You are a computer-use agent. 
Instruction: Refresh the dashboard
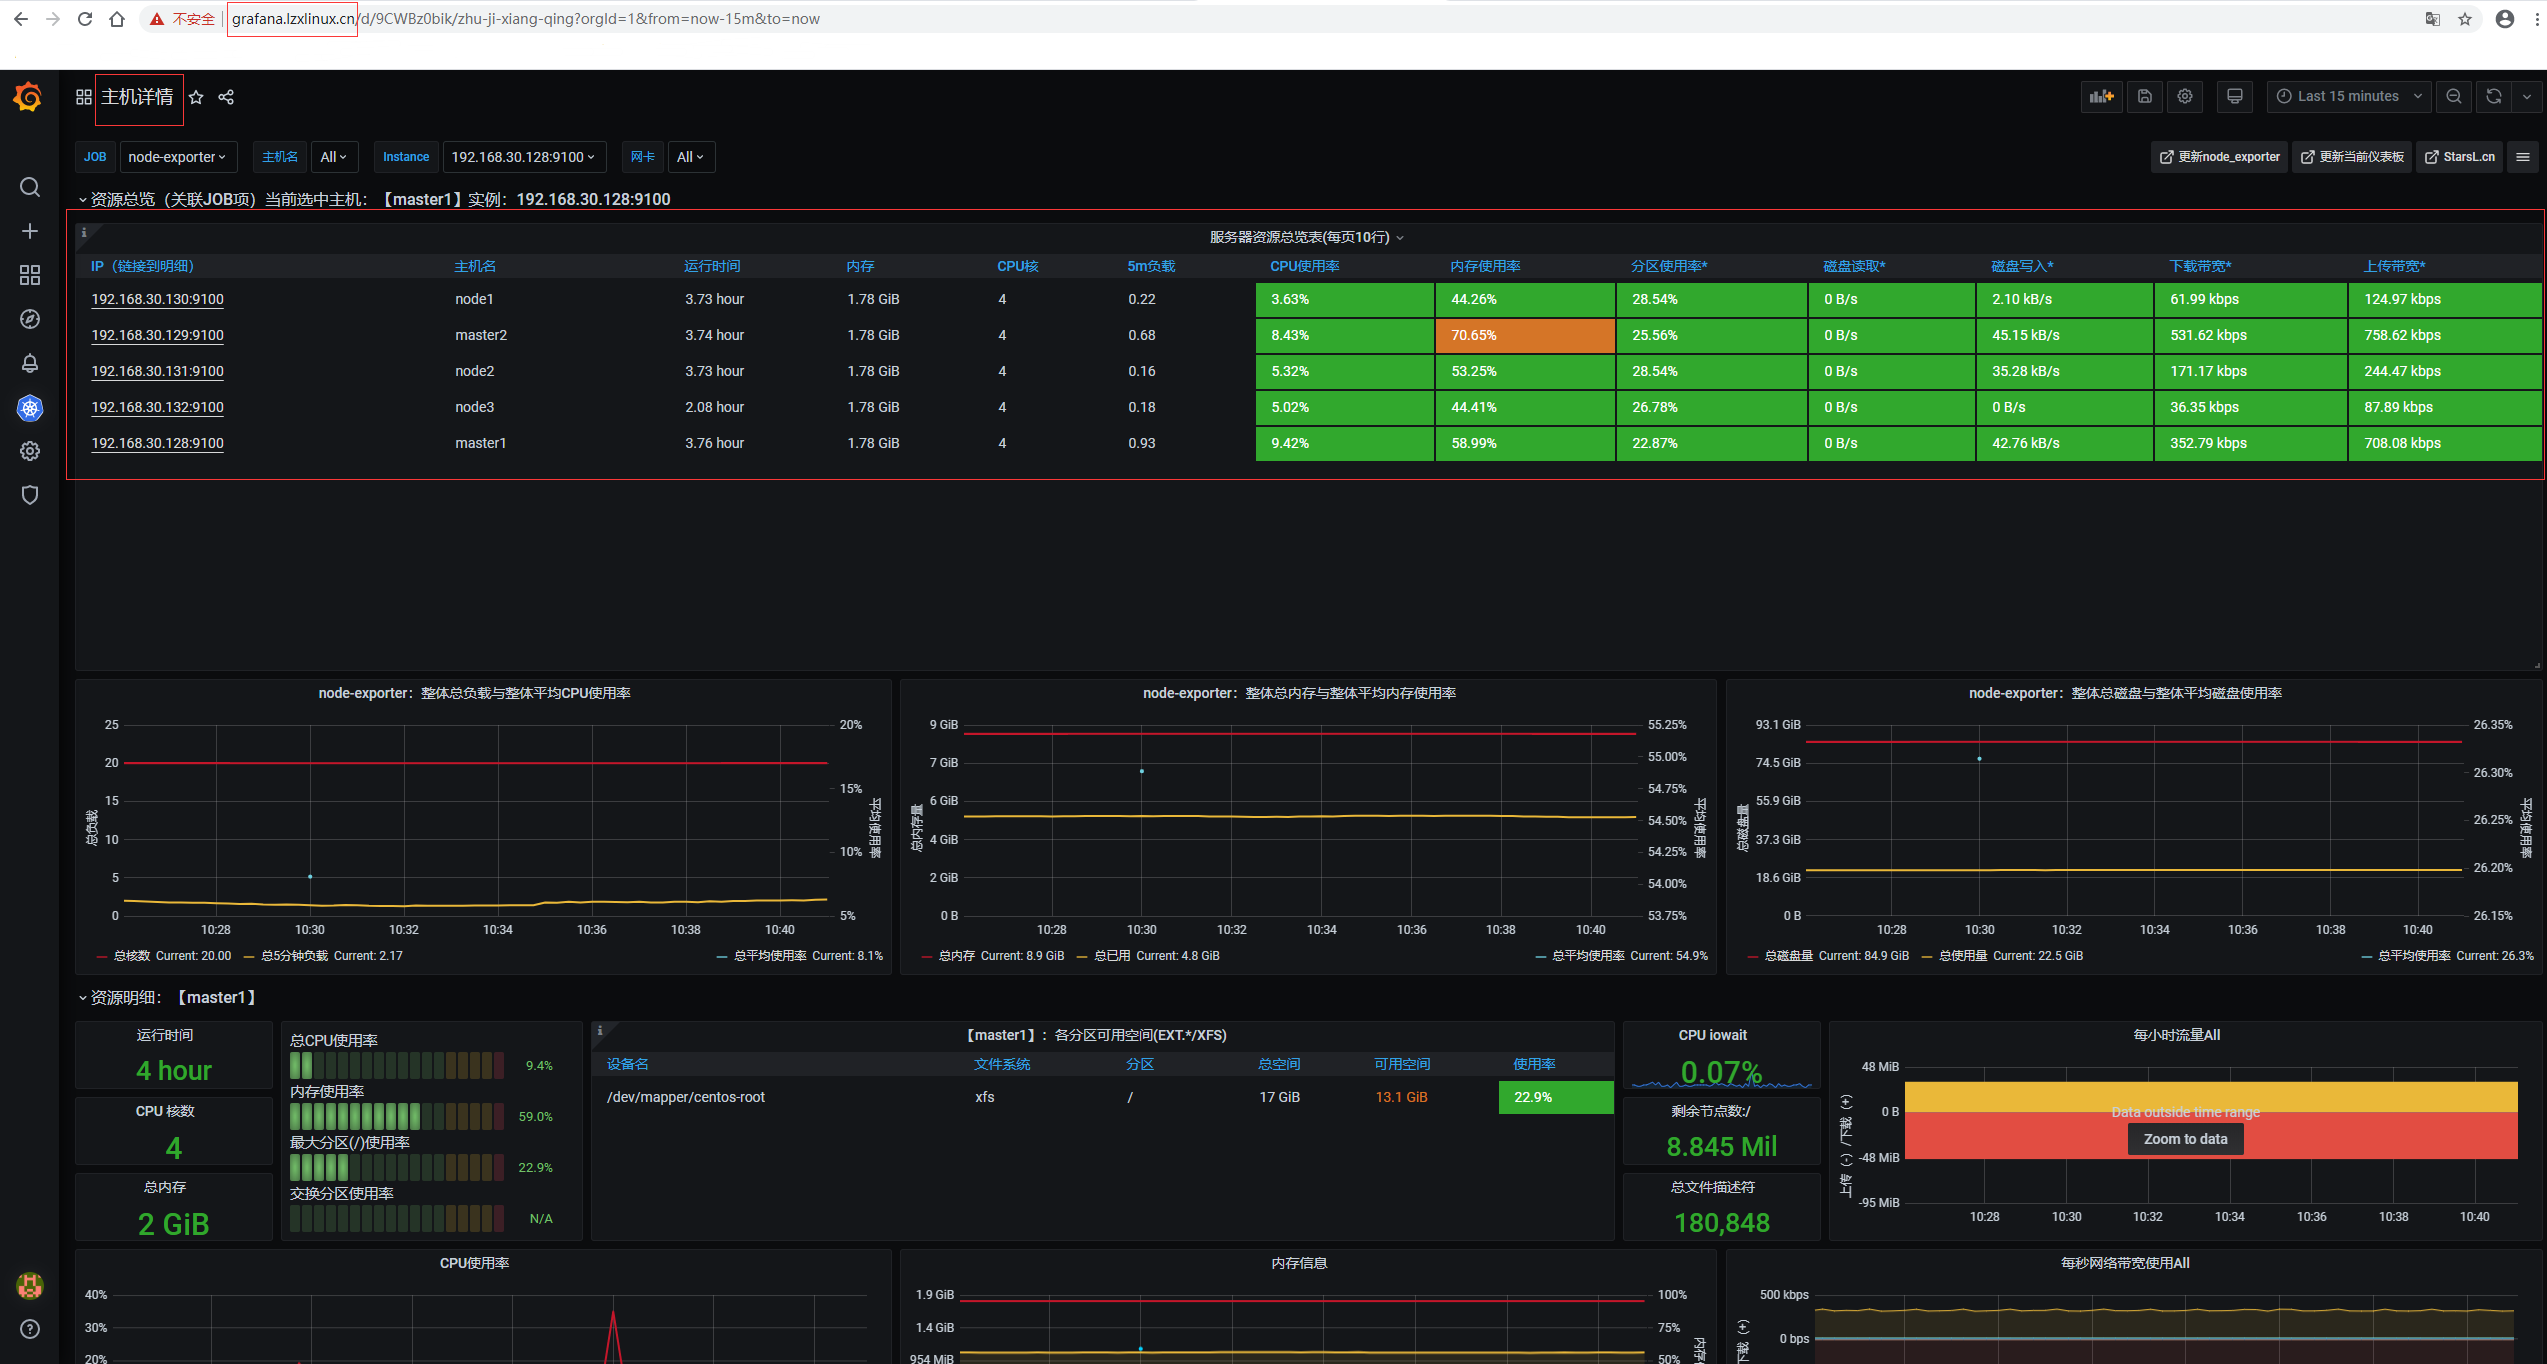click(x=2494, y=96)
